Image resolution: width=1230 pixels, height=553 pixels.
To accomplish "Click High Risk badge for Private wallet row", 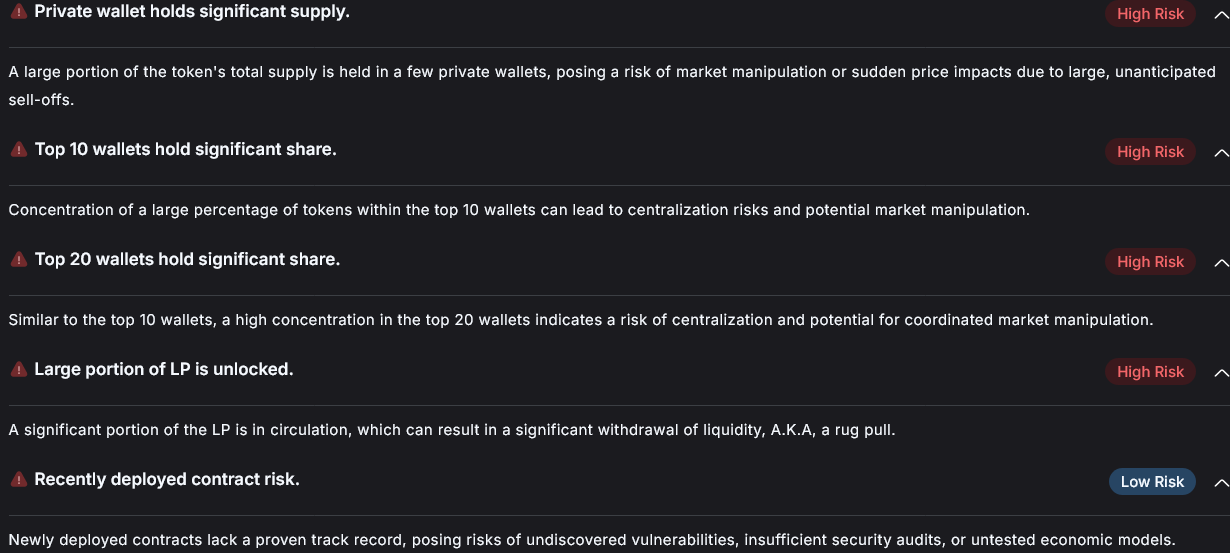I will pos(1150,14).
